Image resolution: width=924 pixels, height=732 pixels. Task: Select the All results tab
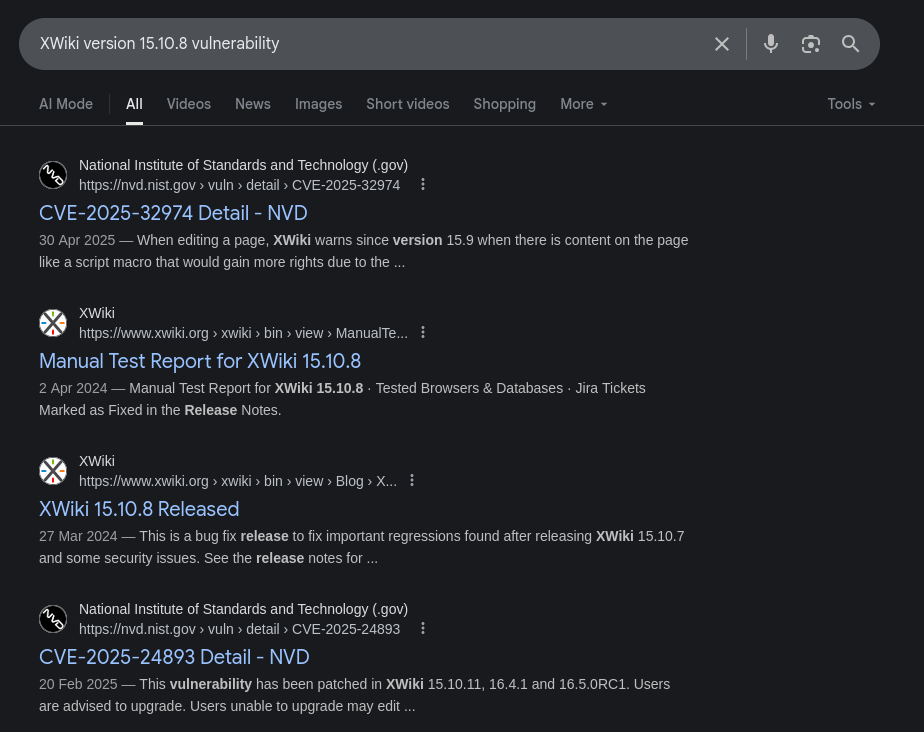coord(134,104)
